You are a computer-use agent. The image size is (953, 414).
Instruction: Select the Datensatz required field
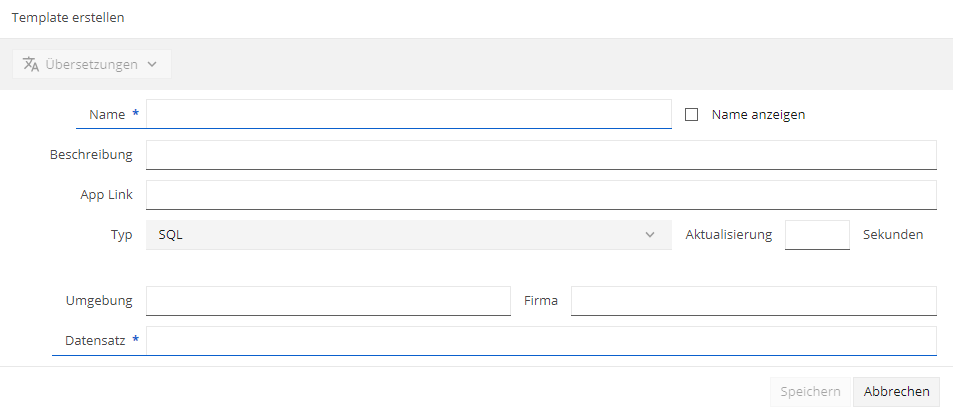point(541,340)
